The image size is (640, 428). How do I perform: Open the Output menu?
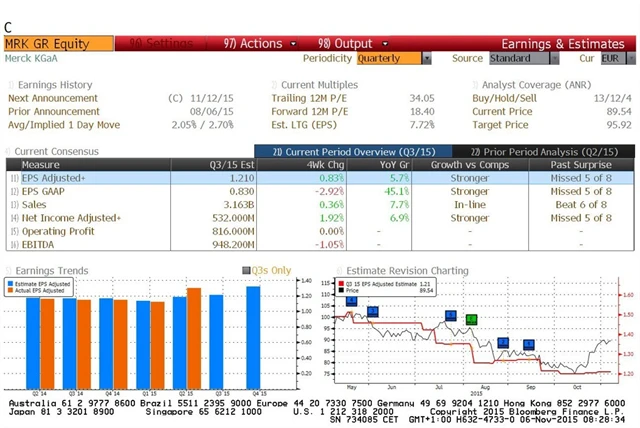pos(344,44)
